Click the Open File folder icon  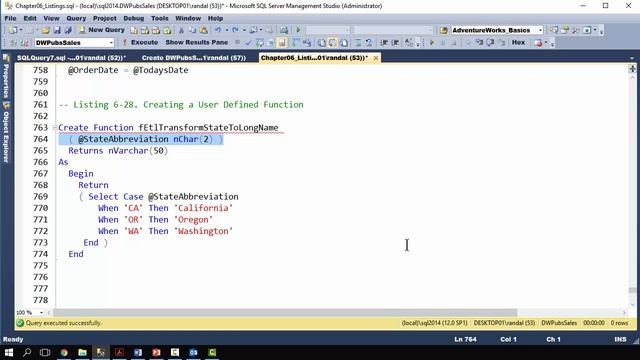46,30
